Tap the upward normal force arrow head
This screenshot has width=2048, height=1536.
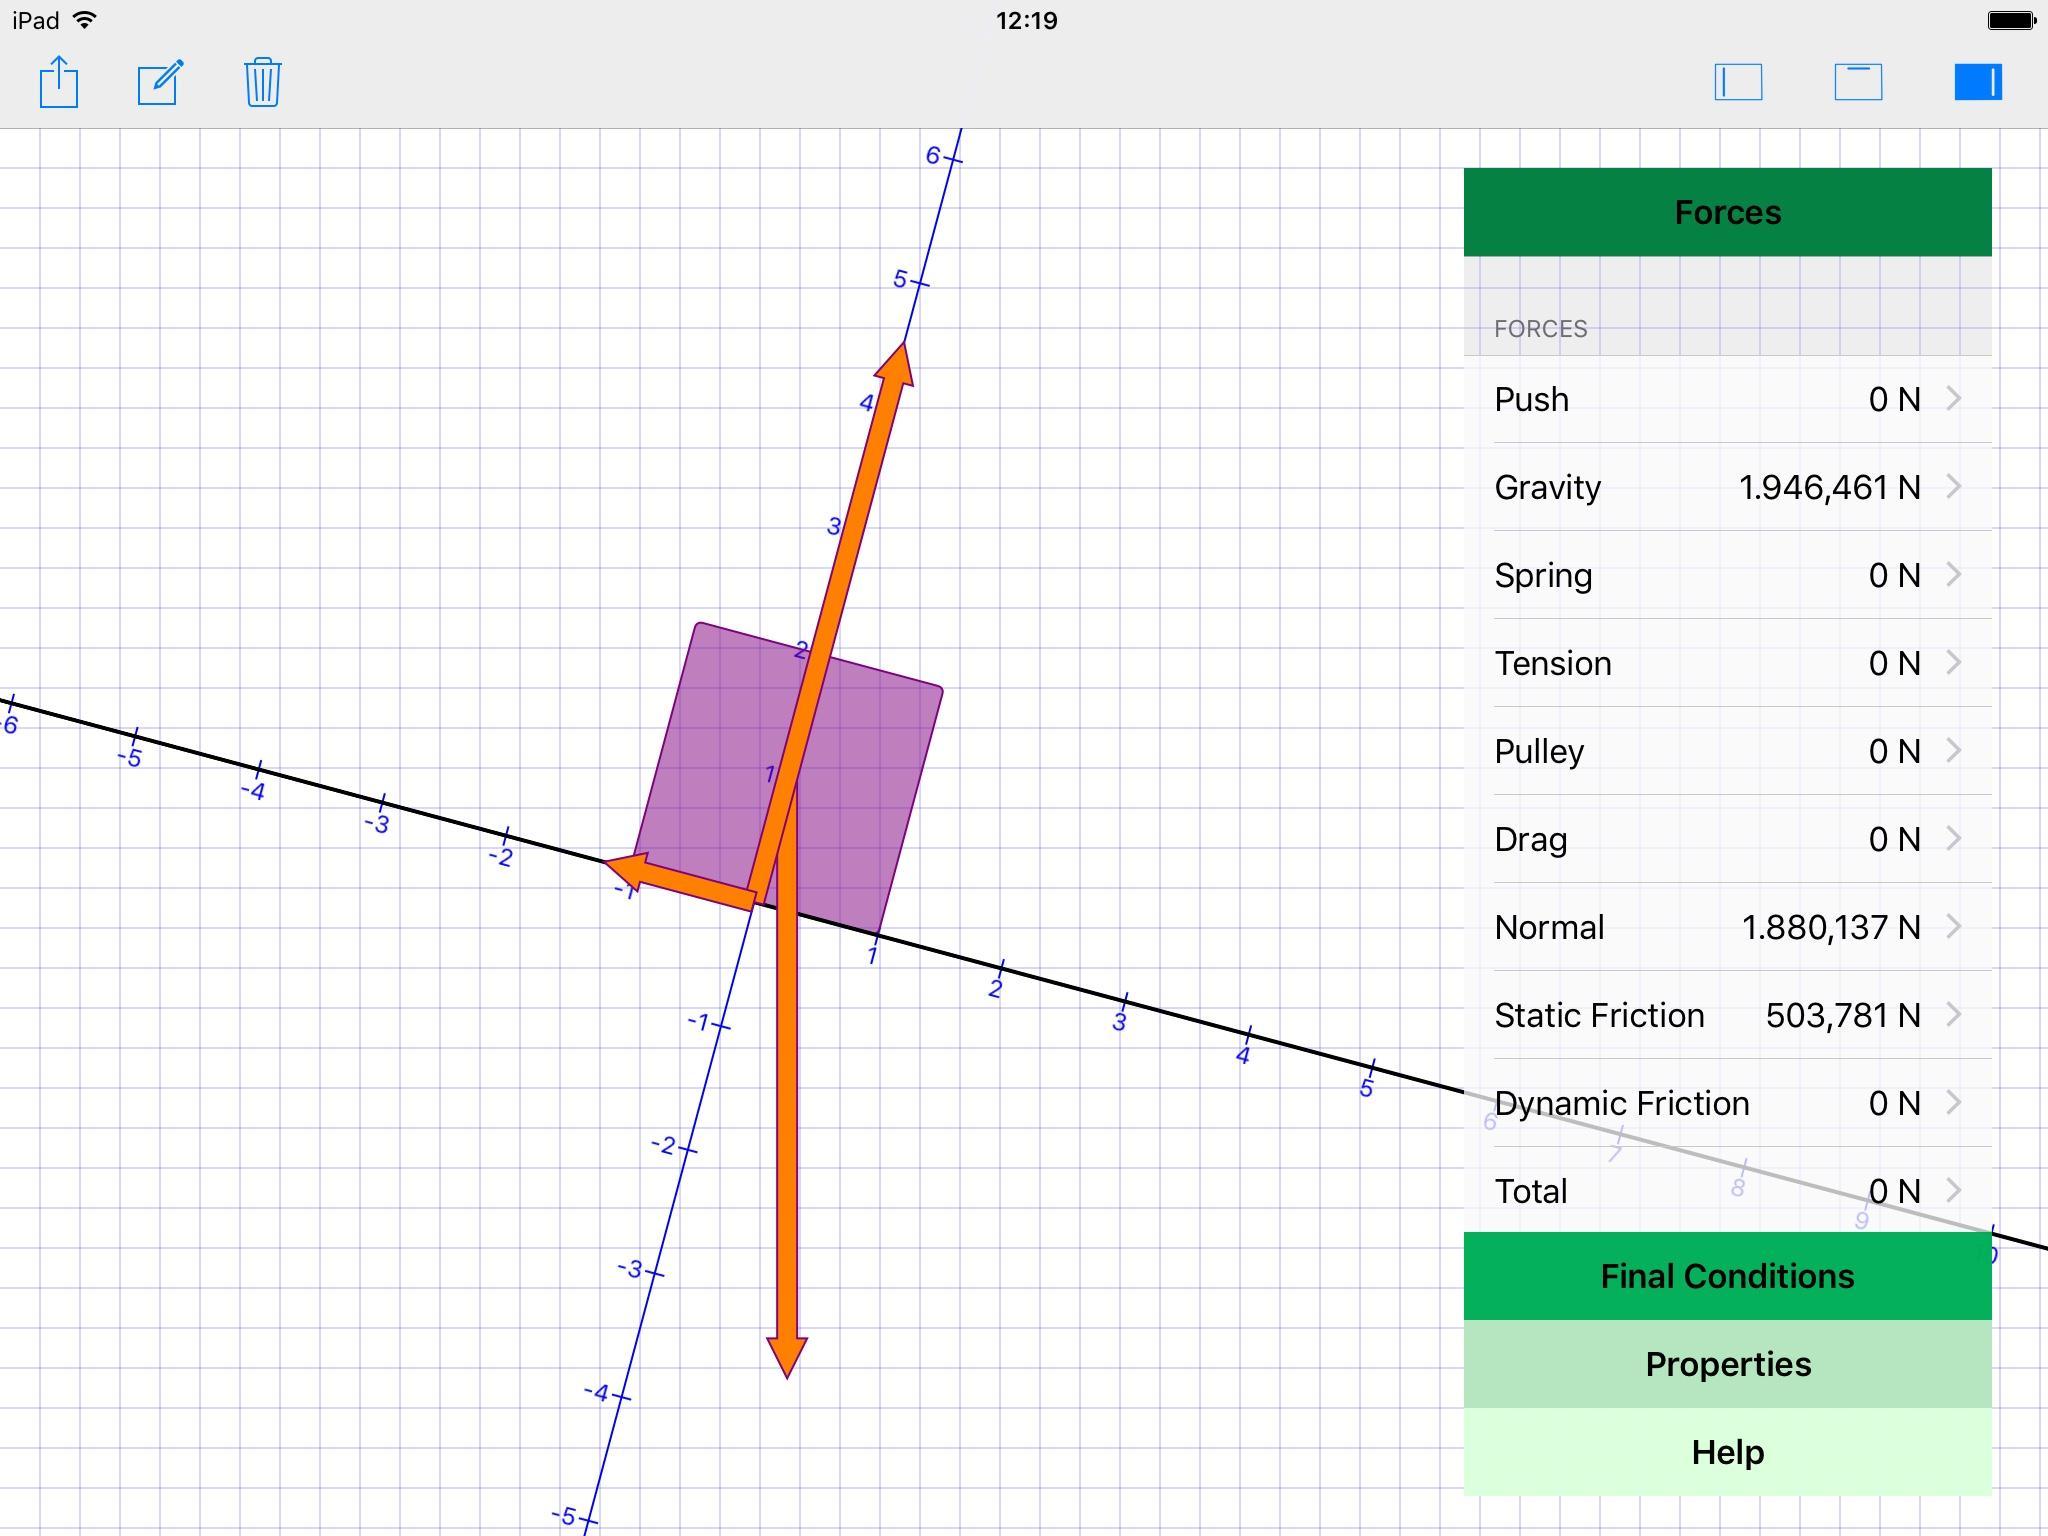[x=897, y=364]
